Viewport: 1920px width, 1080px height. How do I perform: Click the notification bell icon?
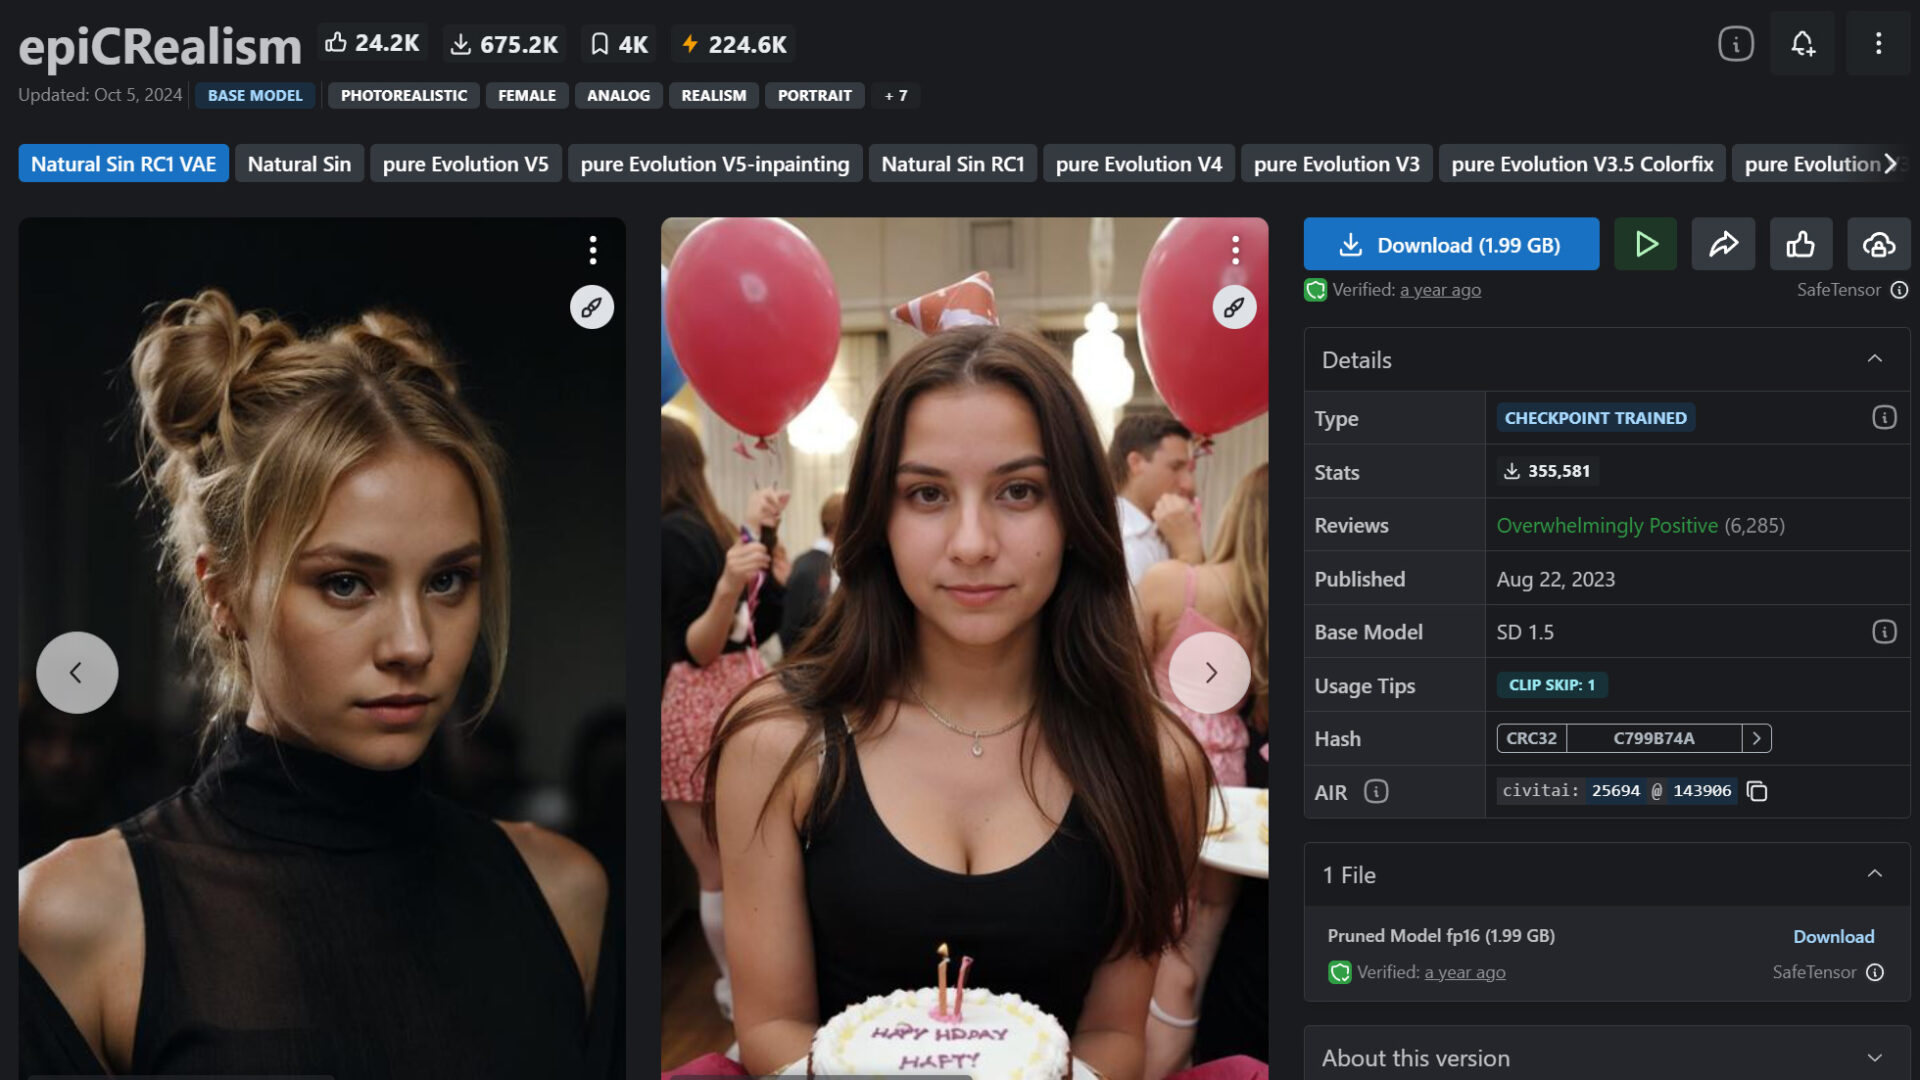(1802, 44)
